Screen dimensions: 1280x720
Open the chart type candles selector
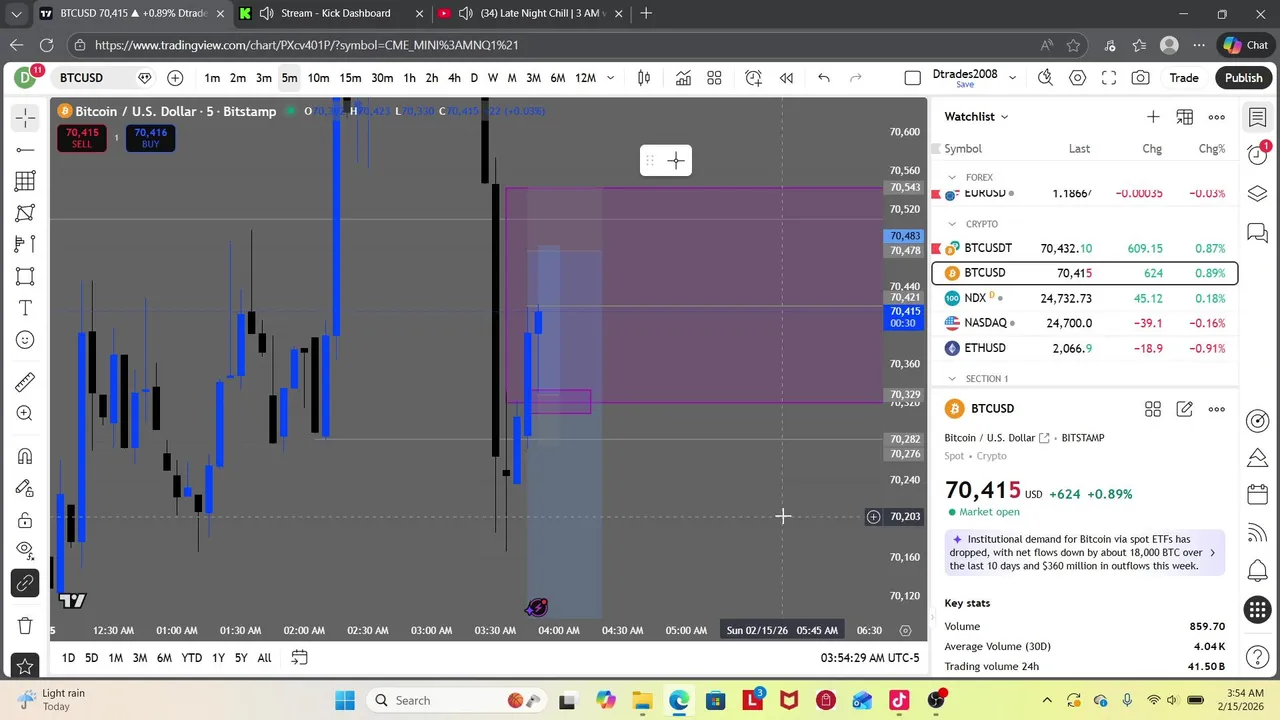click(645, 78)
